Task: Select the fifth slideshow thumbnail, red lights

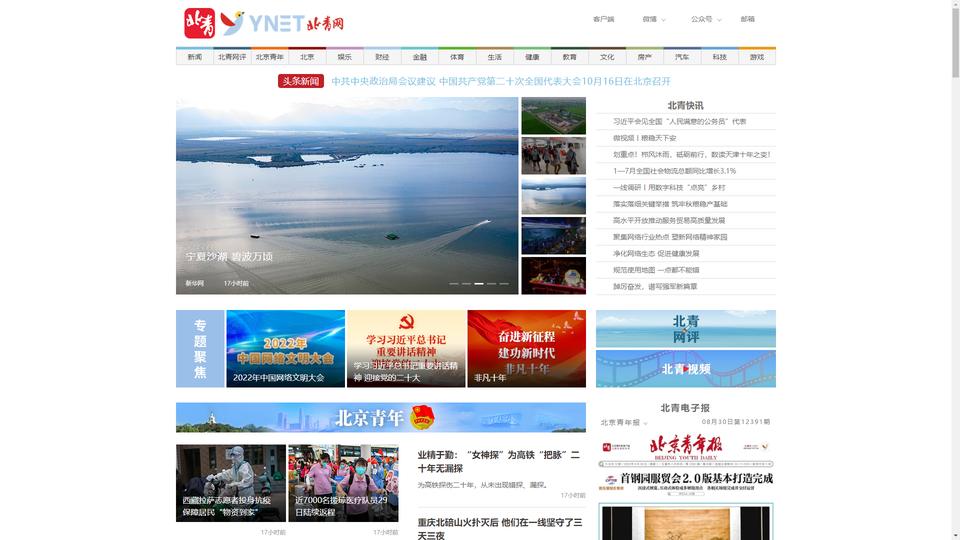Action: coord(553,276)
